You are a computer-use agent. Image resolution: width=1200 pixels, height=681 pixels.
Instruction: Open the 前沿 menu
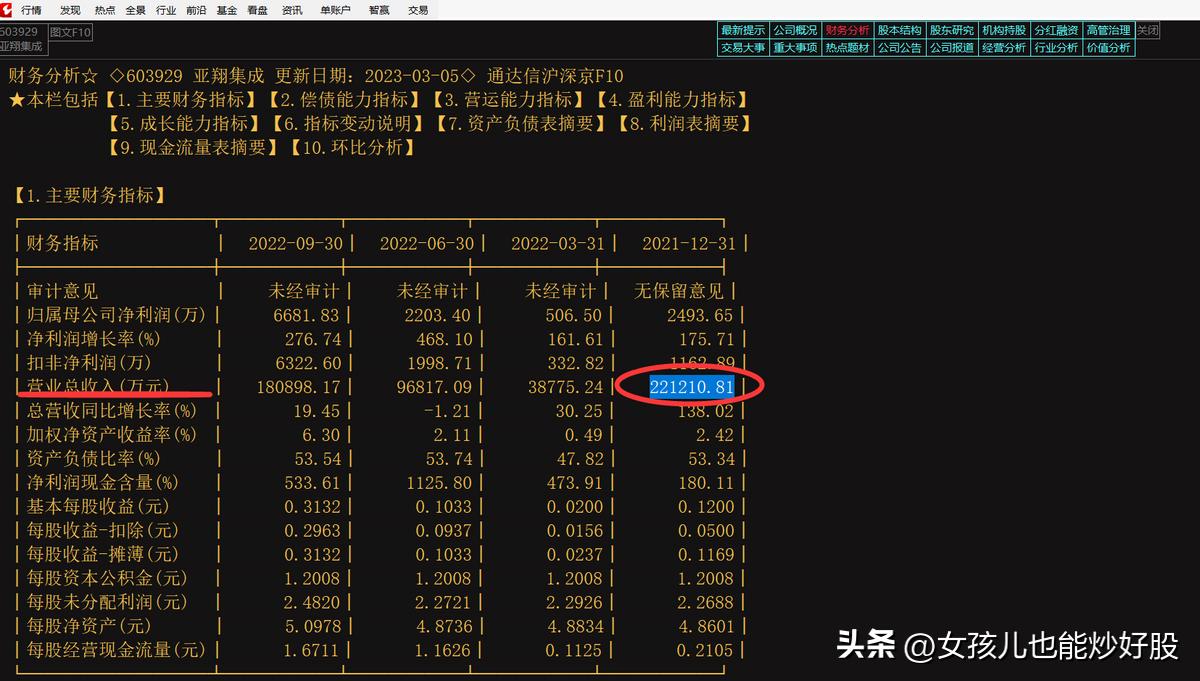196,10
